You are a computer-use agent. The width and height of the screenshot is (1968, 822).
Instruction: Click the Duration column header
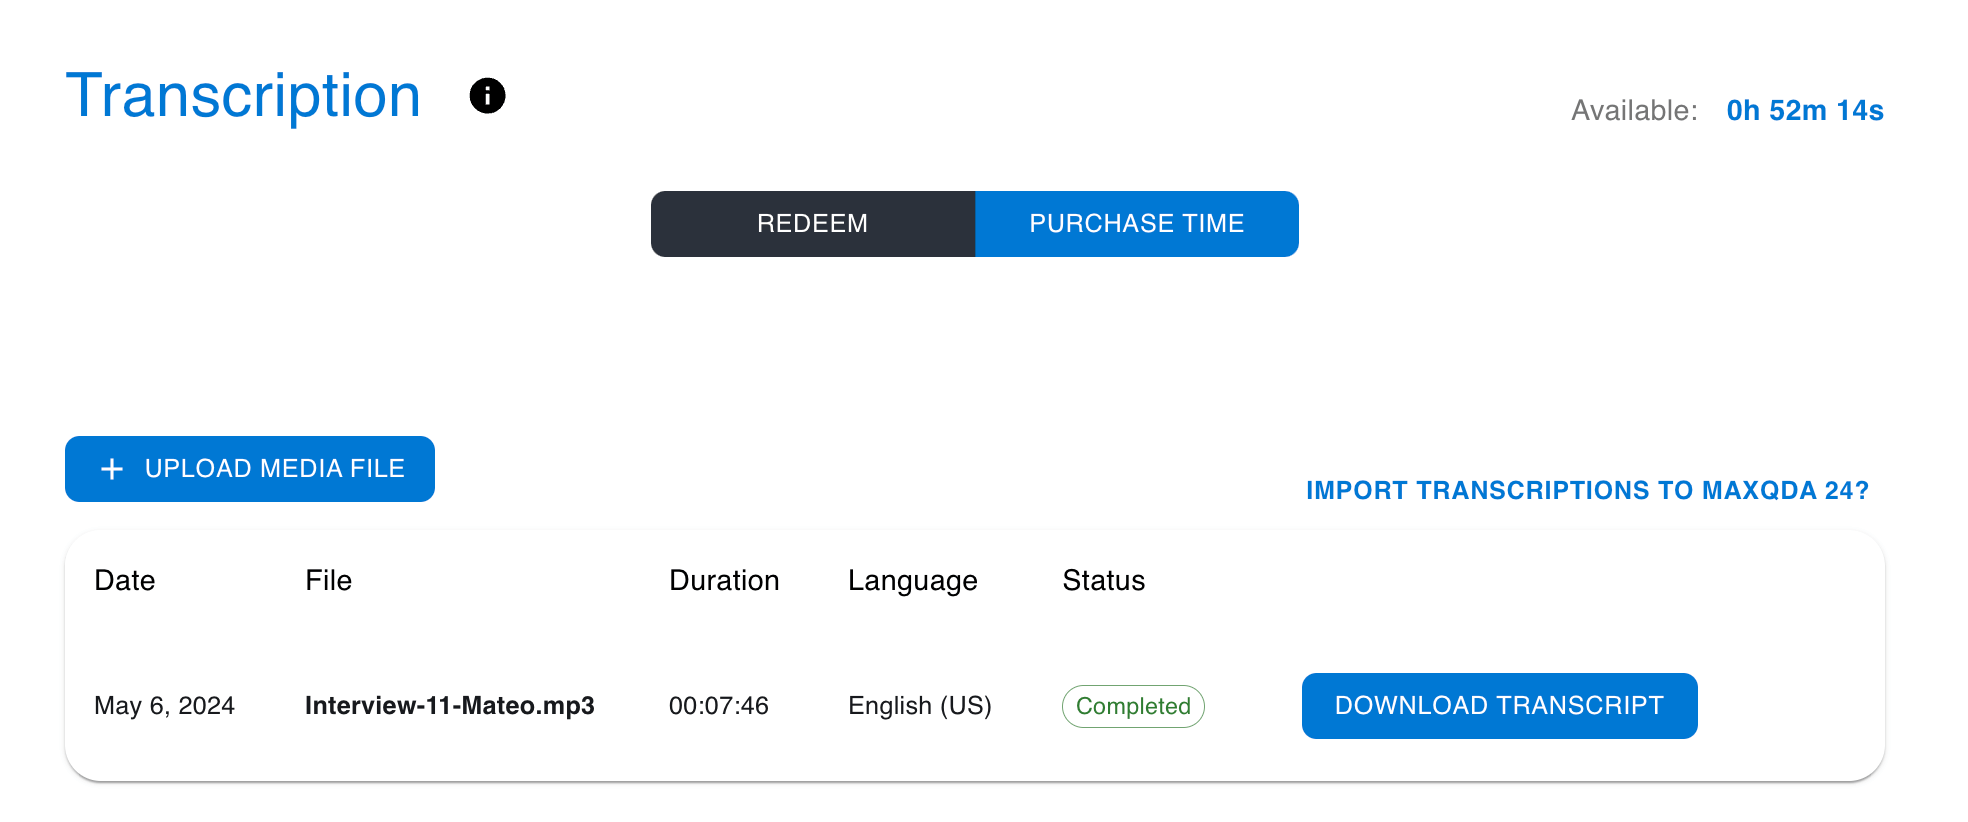[724, 580]
